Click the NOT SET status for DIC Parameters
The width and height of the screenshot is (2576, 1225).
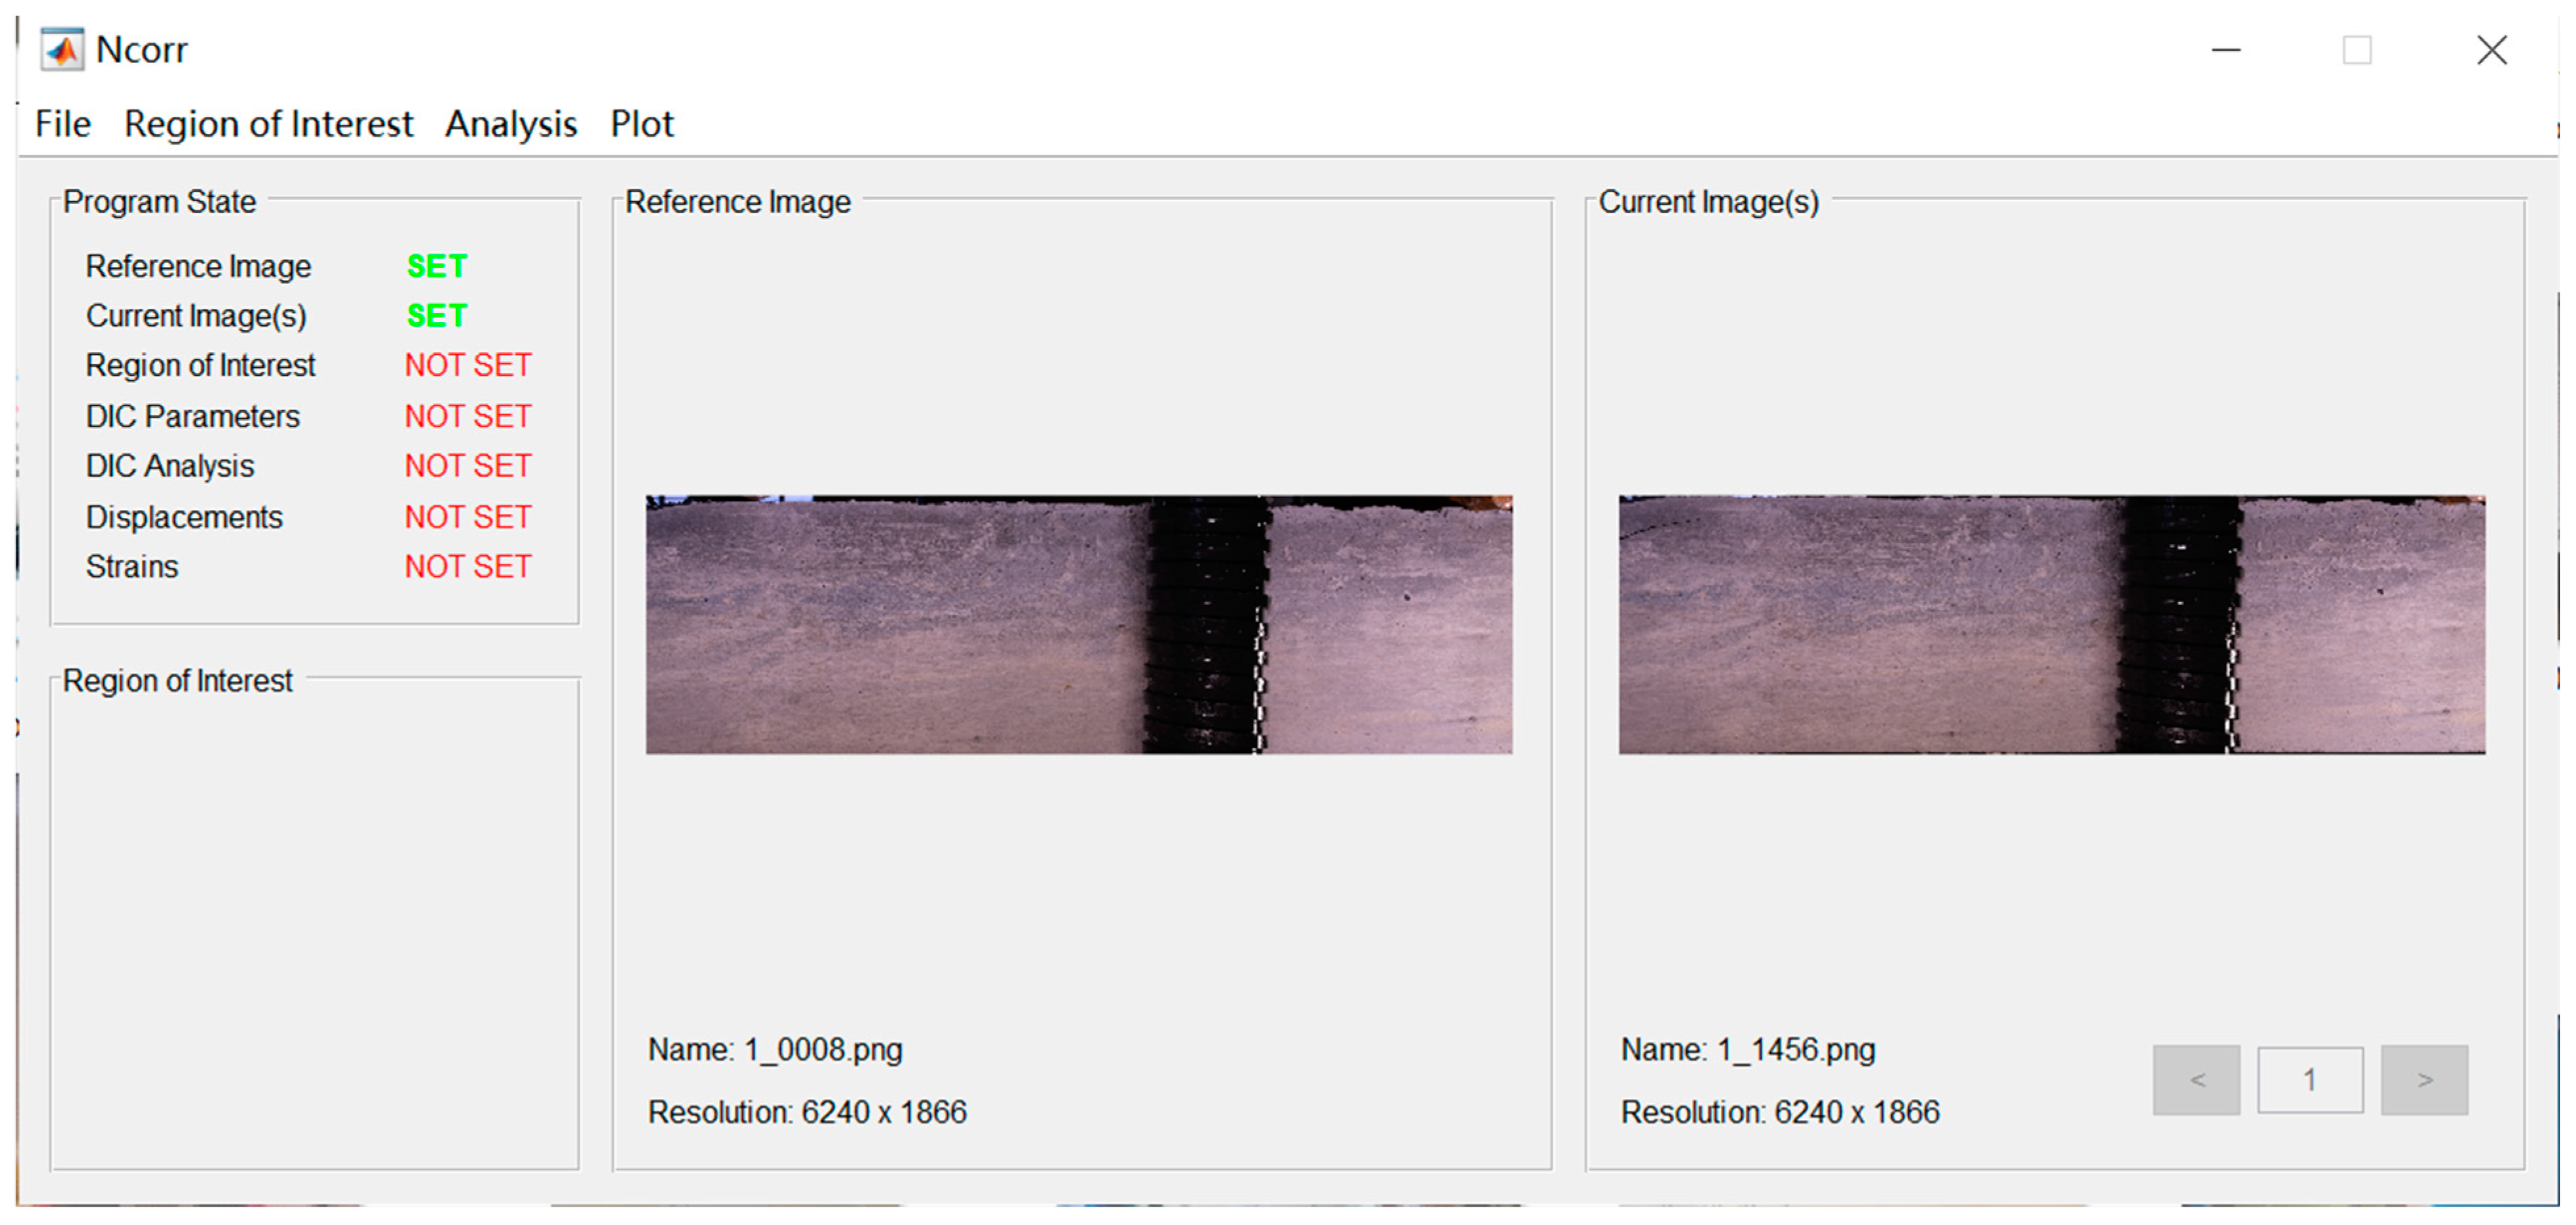pyautogui.click(x=467, y=416)
